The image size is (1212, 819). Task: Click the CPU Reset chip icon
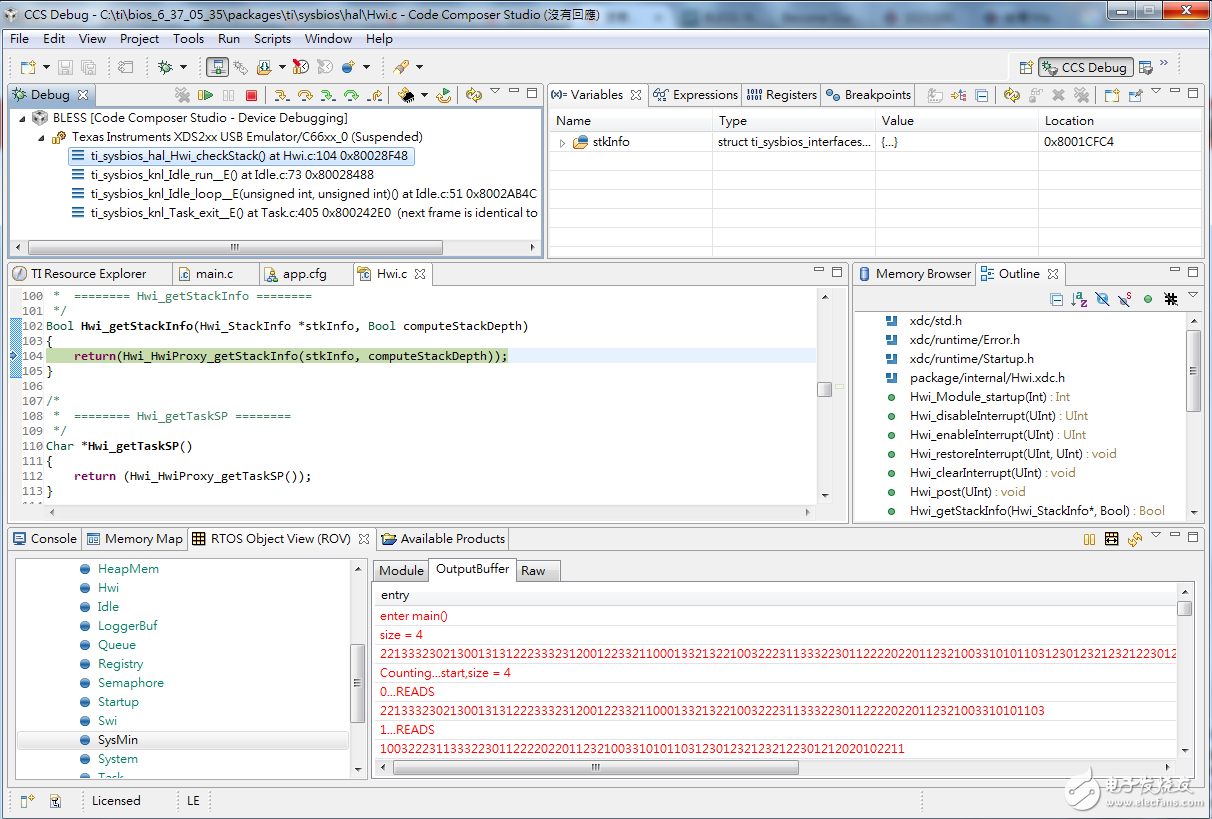tap(406, 95)
